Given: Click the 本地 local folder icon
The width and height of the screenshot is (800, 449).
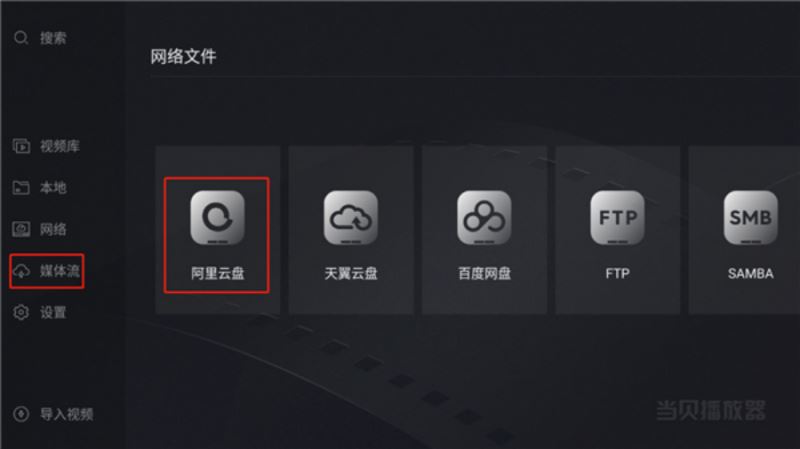Looking at the screenshot, I should coord(21,188).
